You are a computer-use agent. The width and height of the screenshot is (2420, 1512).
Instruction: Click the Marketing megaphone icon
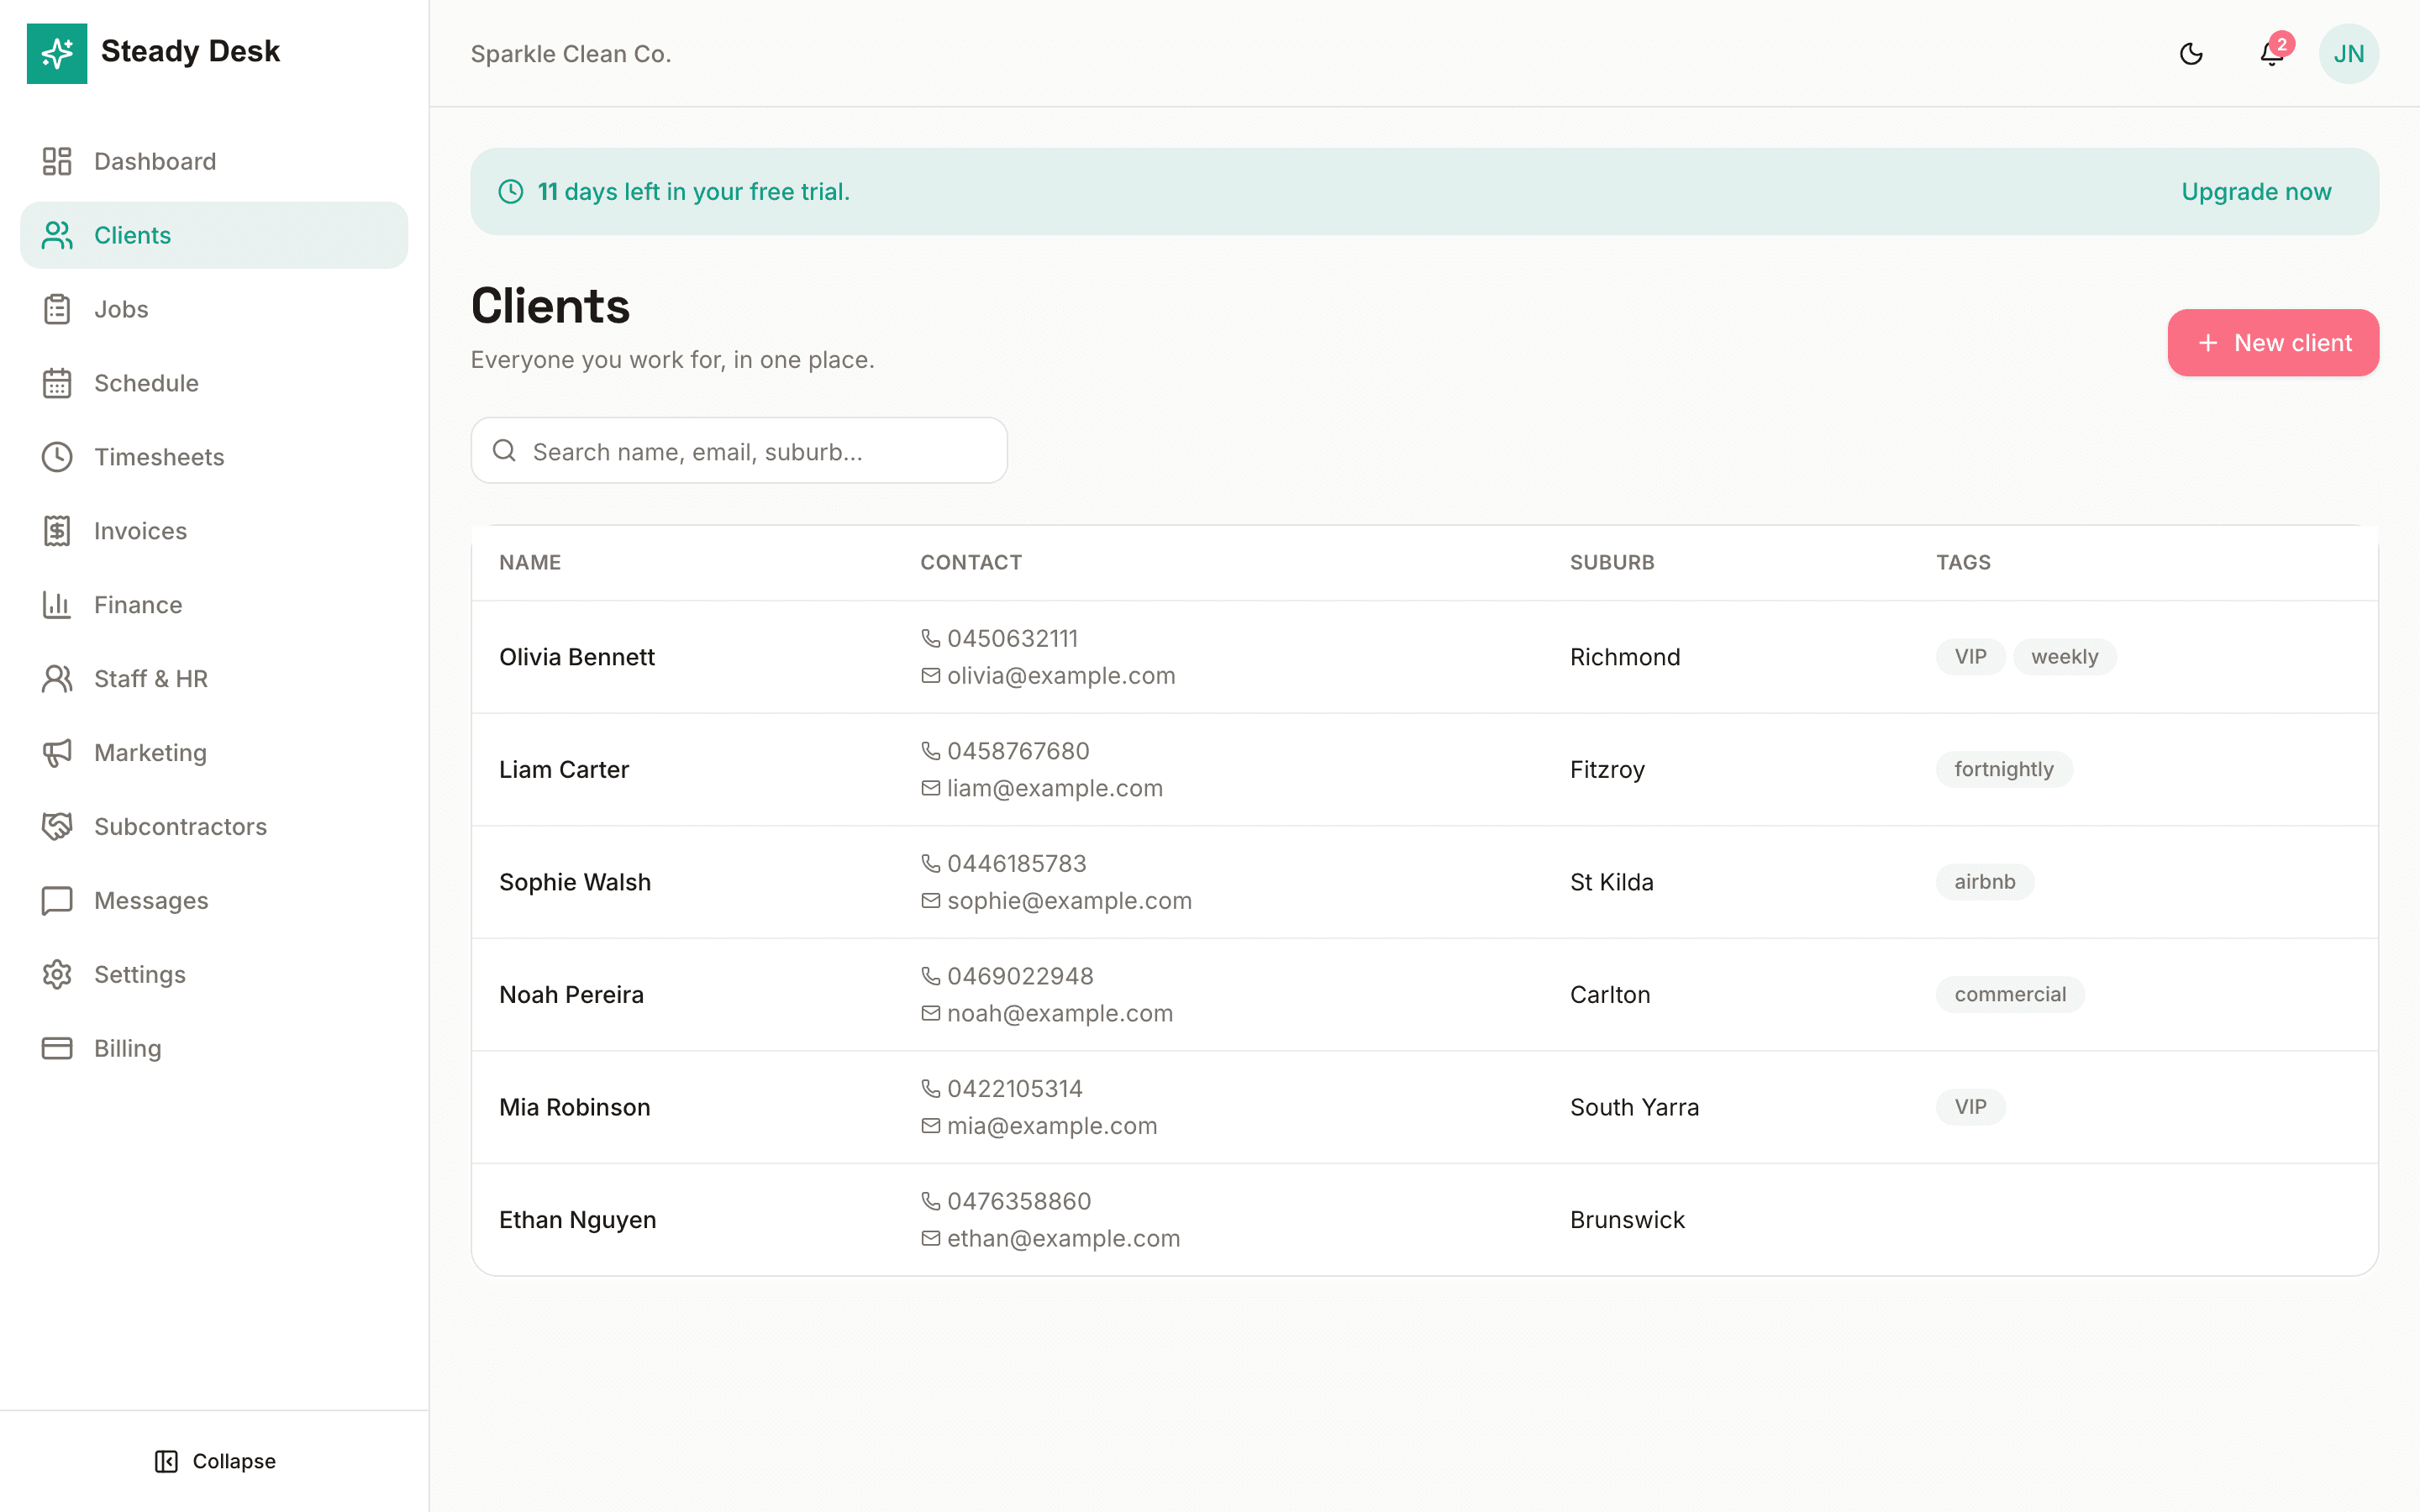click(57, 753)
